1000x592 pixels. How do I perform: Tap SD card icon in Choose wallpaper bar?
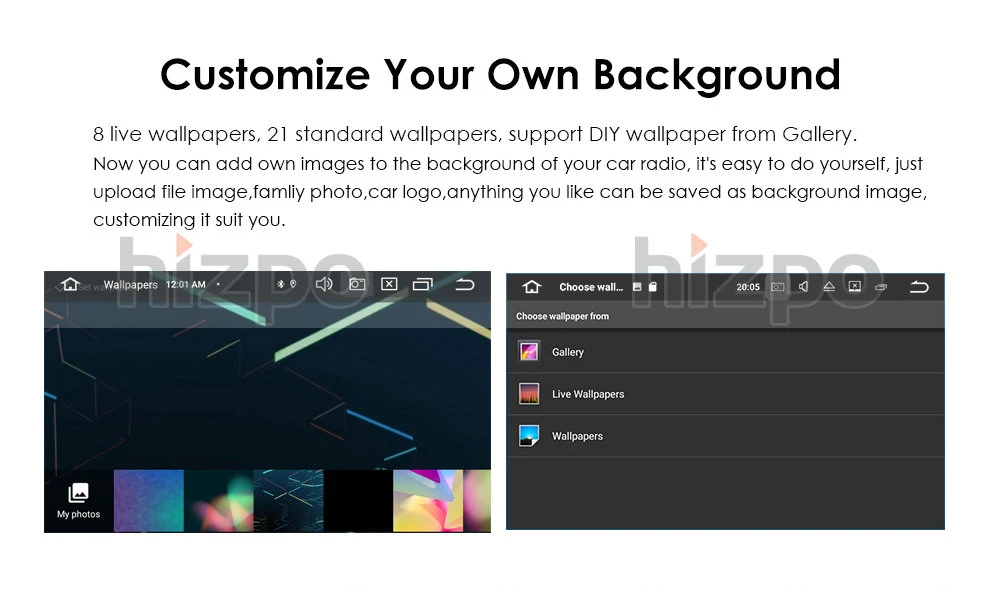[x=652, y=287]
